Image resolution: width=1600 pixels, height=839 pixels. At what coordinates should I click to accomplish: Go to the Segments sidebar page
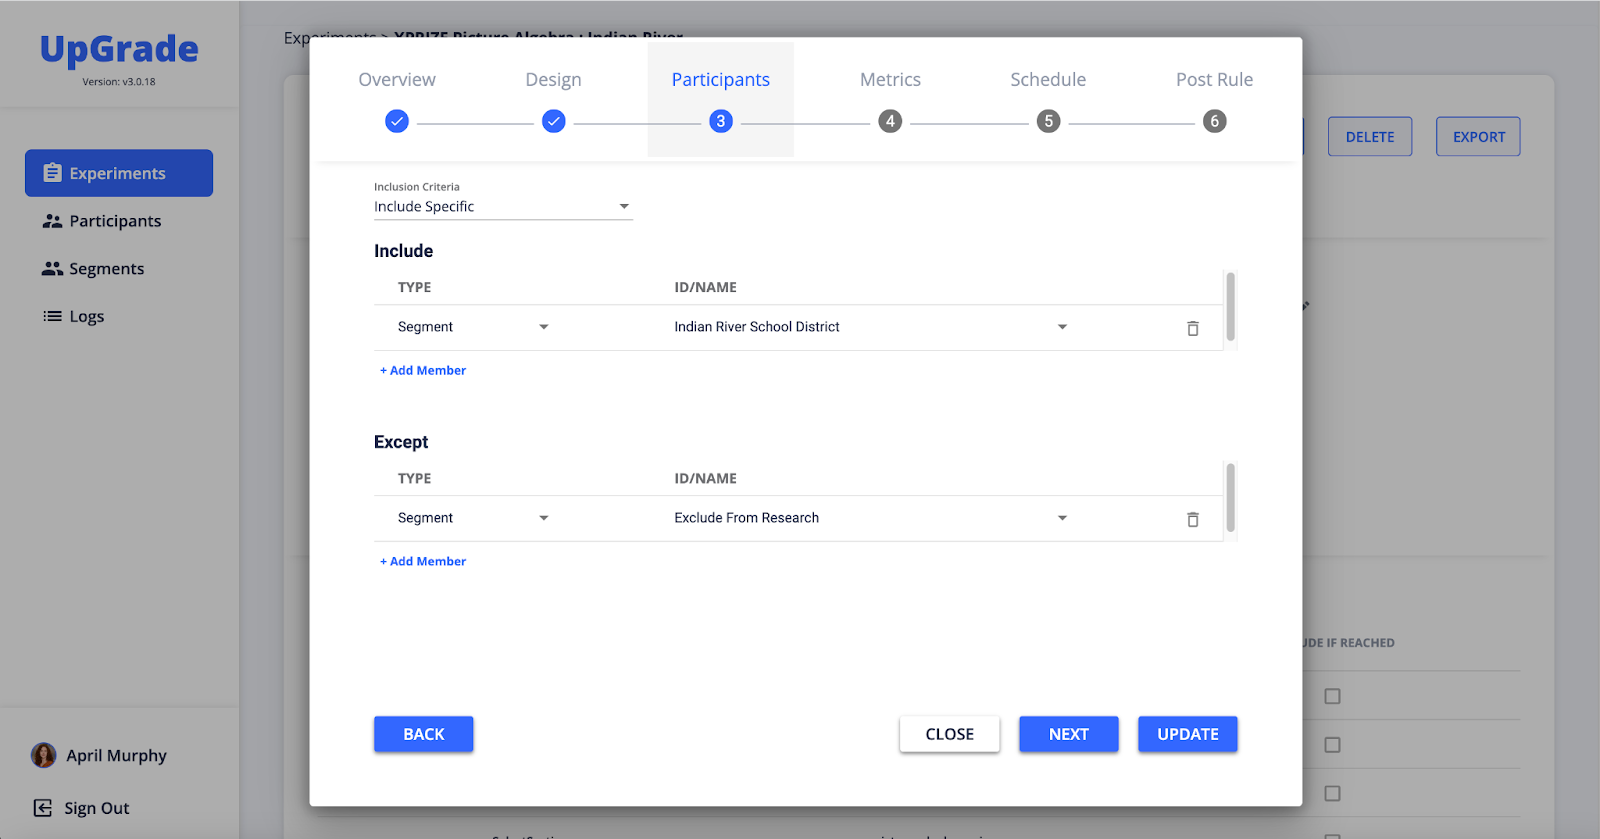106,269
